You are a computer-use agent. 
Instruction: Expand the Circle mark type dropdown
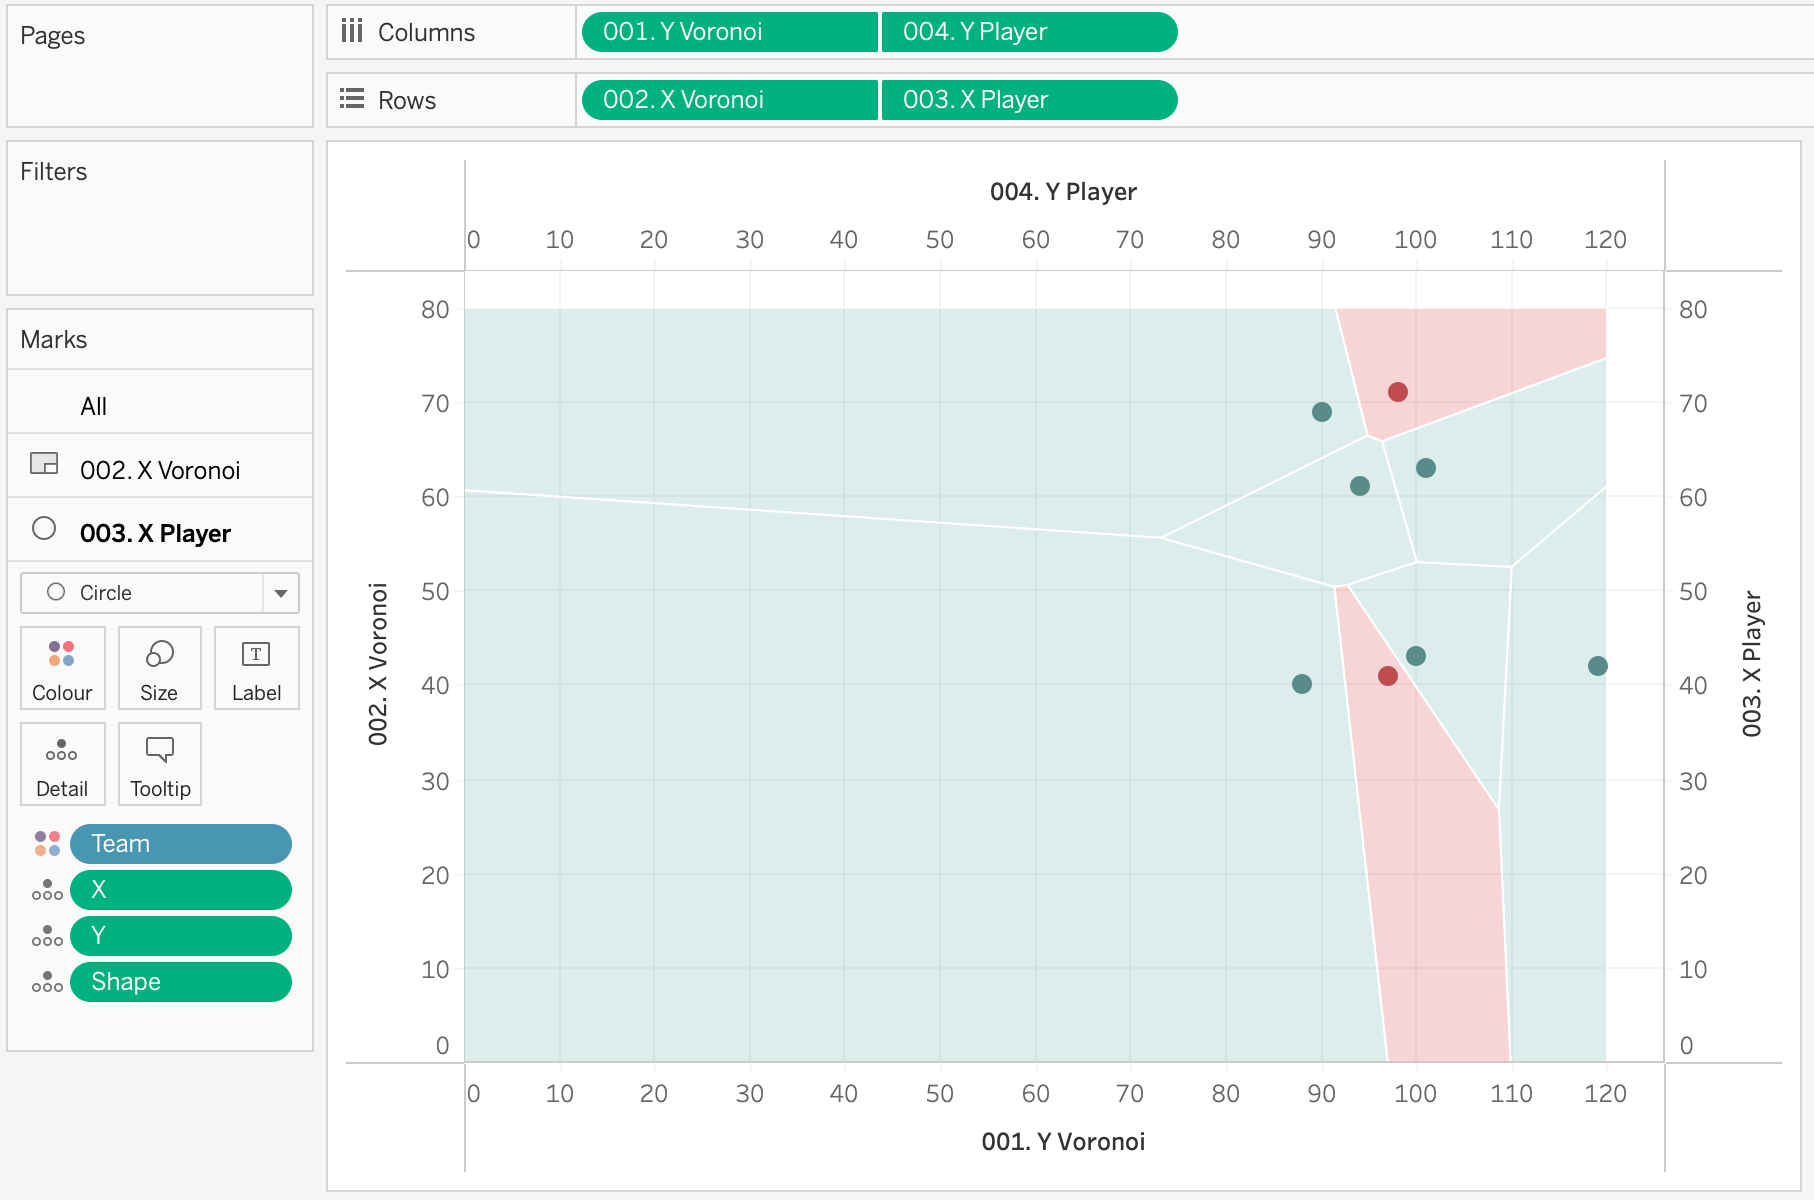(280, 593)
